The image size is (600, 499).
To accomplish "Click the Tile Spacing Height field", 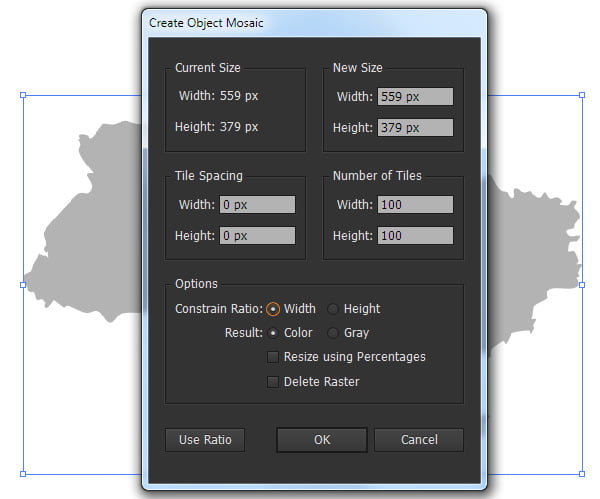I will 258,235.
